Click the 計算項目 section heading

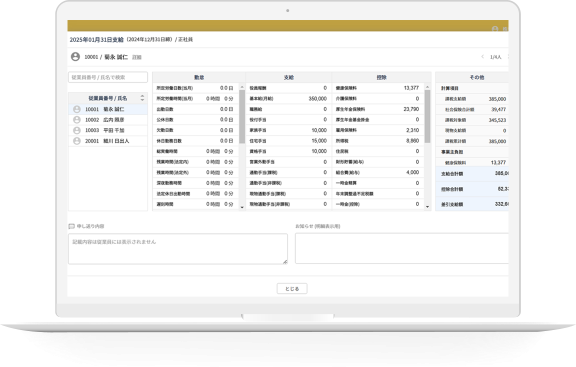450,89
